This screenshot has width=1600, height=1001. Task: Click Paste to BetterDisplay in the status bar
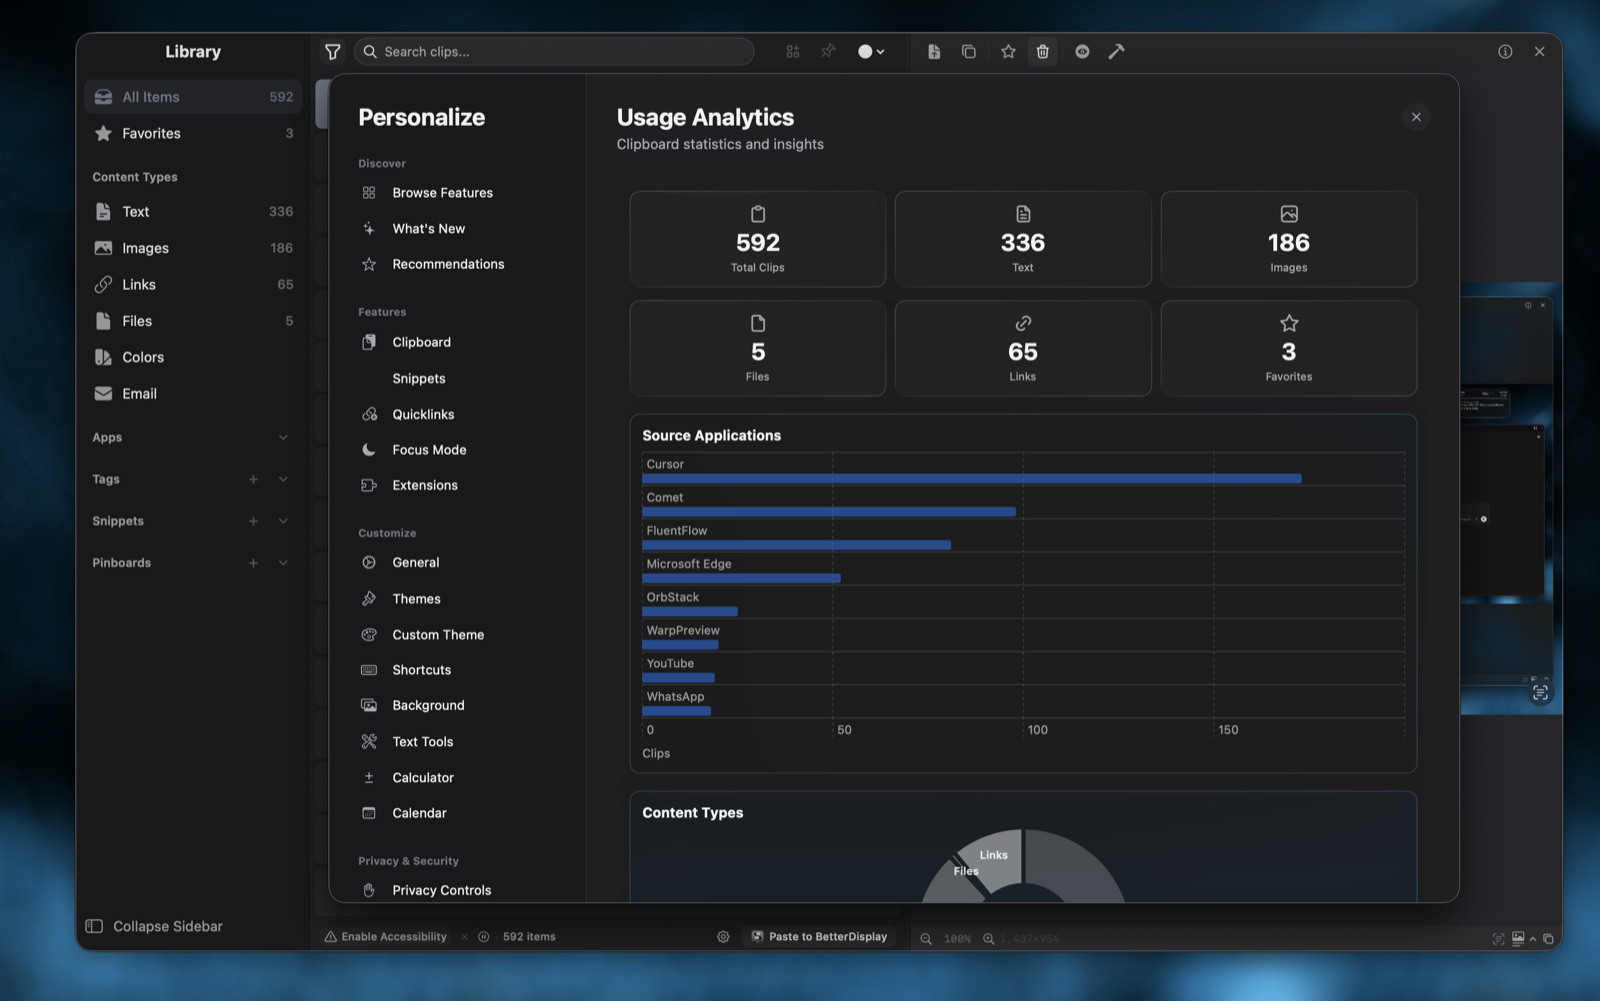820,937
